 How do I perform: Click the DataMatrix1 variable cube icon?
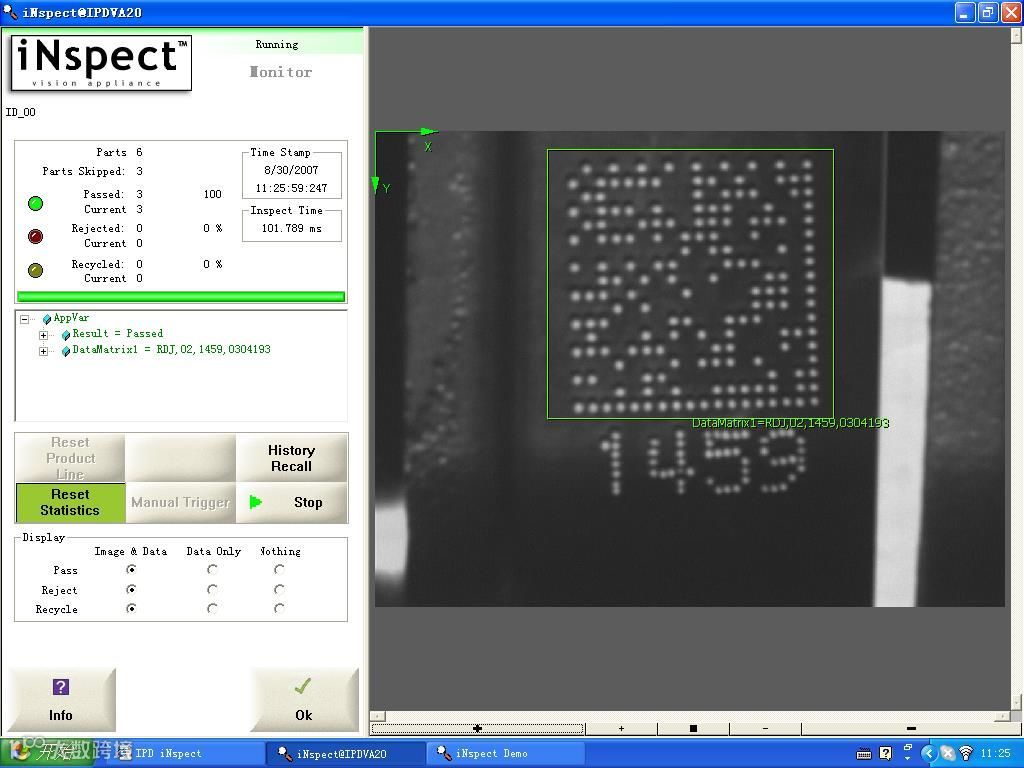[x=66, y=351]
